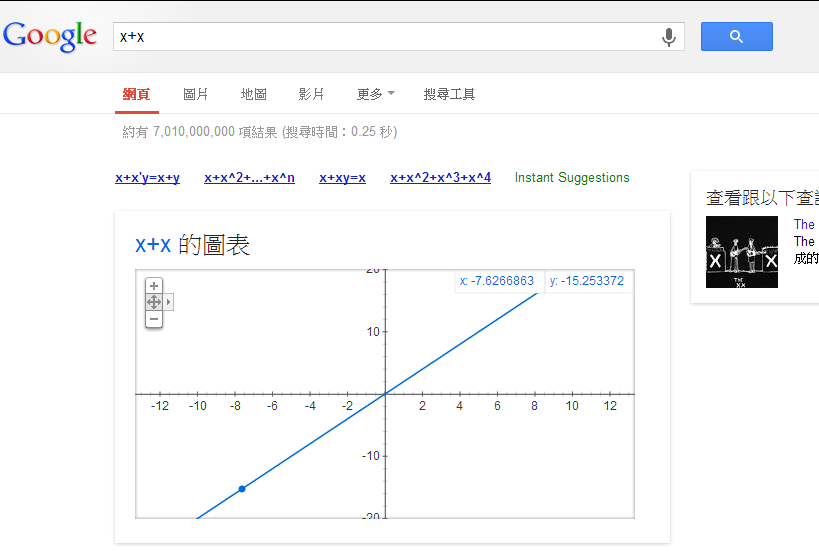Expand the graph pan options arrow
The image size is (819, 558).
[x=168, y=302]
